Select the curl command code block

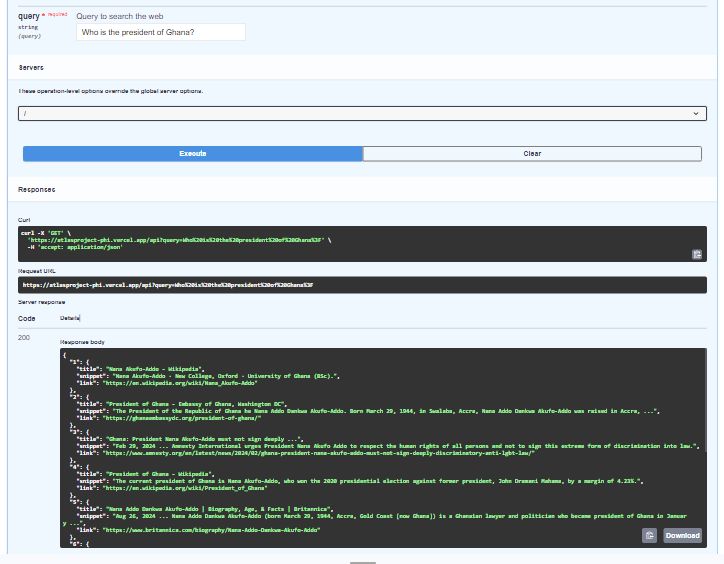[x=362, y=244]
